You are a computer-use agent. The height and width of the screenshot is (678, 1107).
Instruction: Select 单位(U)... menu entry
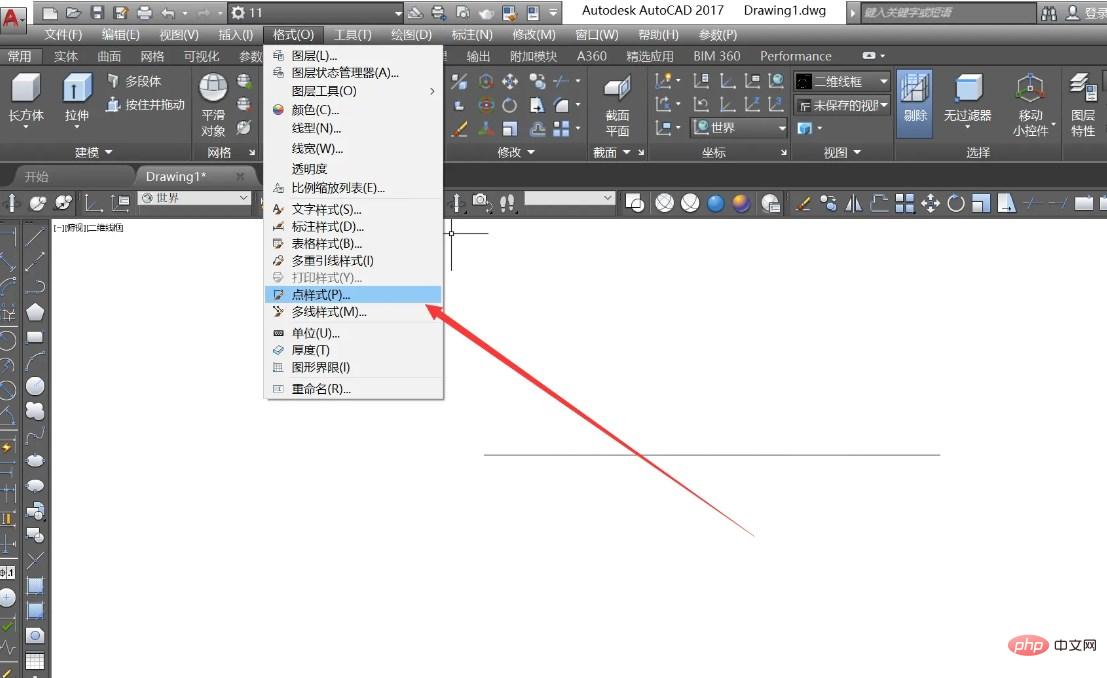[x=353, y=333]
